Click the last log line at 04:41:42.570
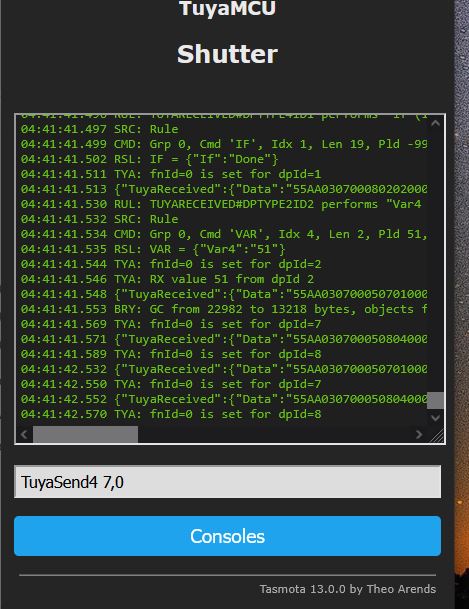 [x=171, y=414]
